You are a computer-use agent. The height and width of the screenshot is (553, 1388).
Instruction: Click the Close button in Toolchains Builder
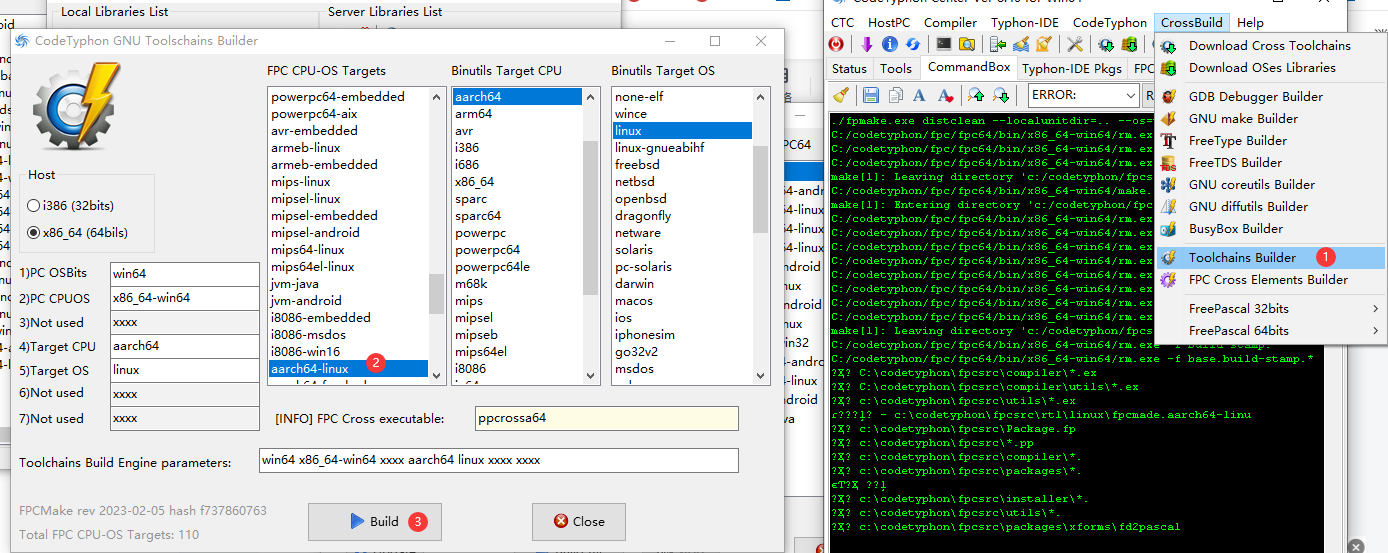[579, 521]
